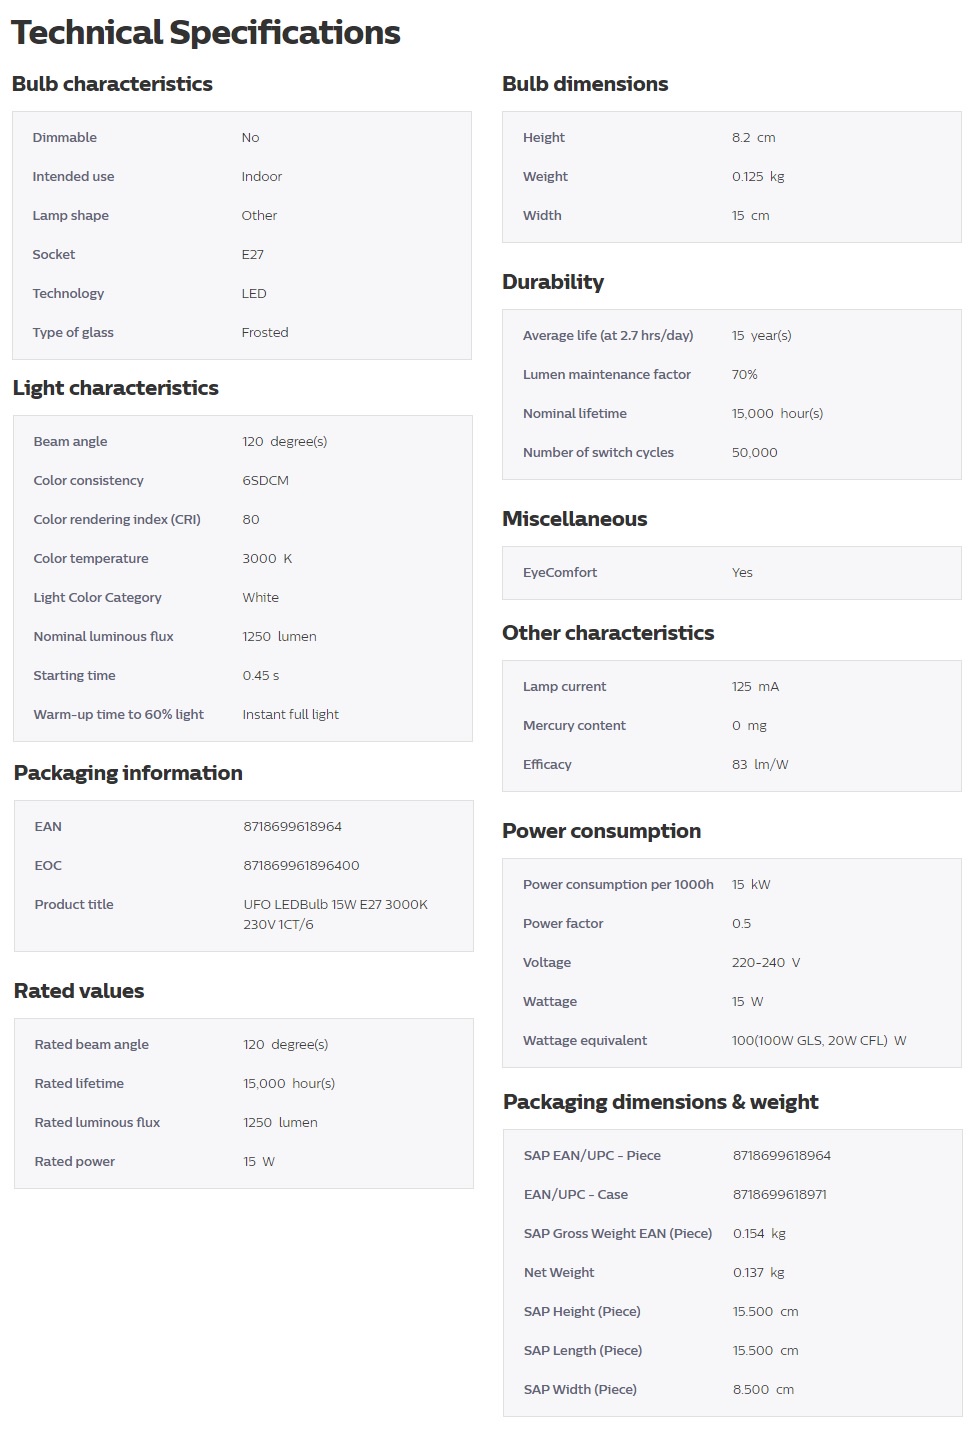Select the Bulb characteristics section heading
The image size is (974, 1431).
pos(112,84)
